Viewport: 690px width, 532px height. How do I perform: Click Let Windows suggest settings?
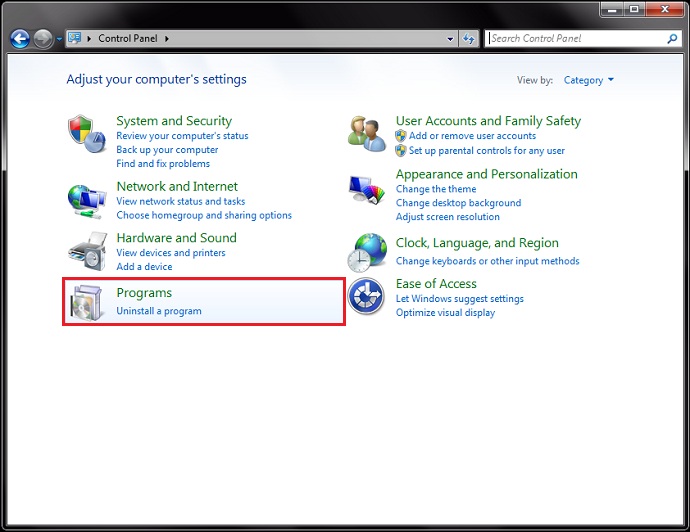tap(459, 299)
